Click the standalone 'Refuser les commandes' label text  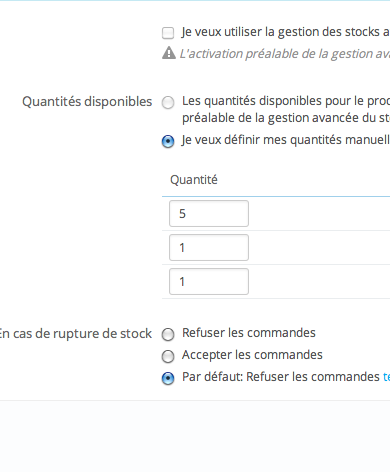249,333
